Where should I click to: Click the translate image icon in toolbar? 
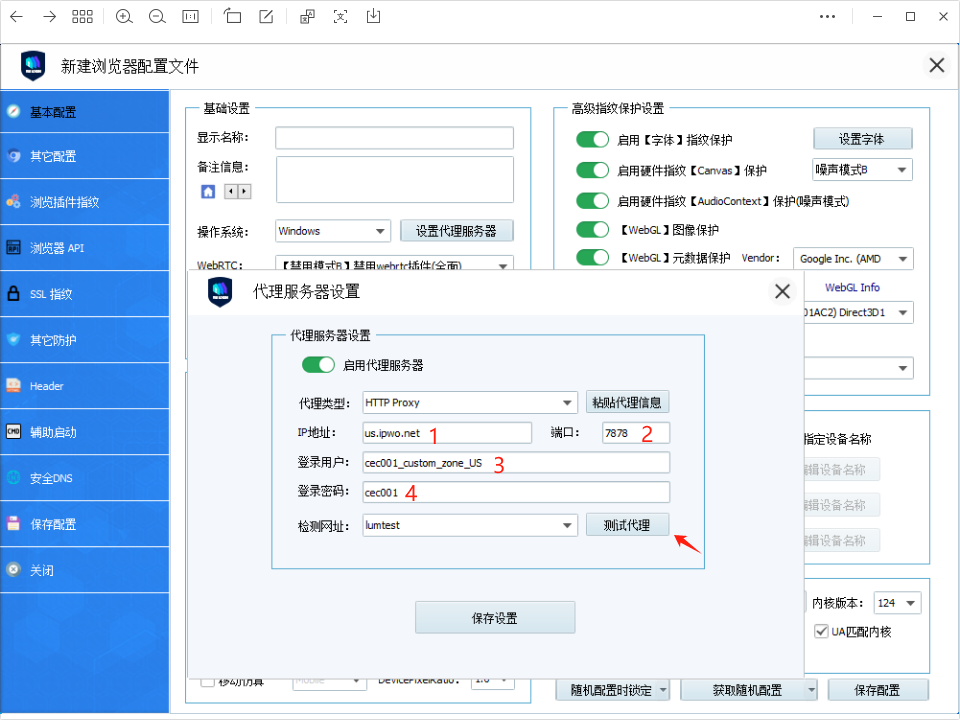[x=307, y=17]
